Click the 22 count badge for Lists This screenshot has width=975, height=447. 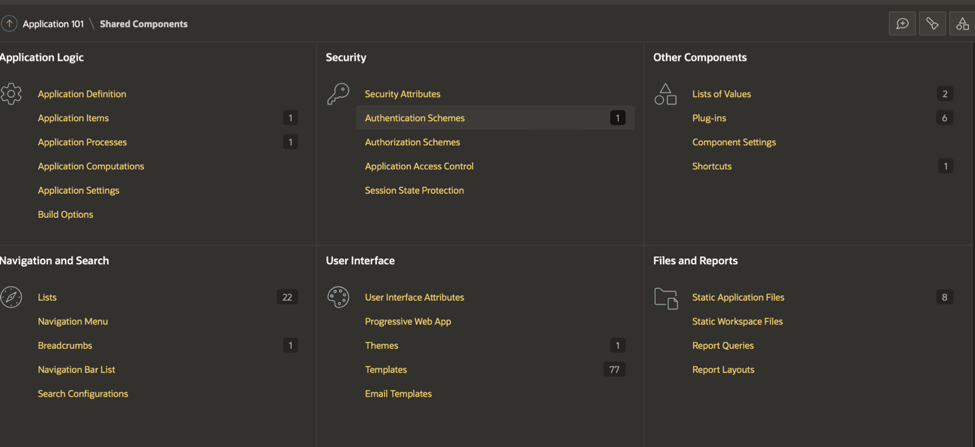(x=287, y=297)
